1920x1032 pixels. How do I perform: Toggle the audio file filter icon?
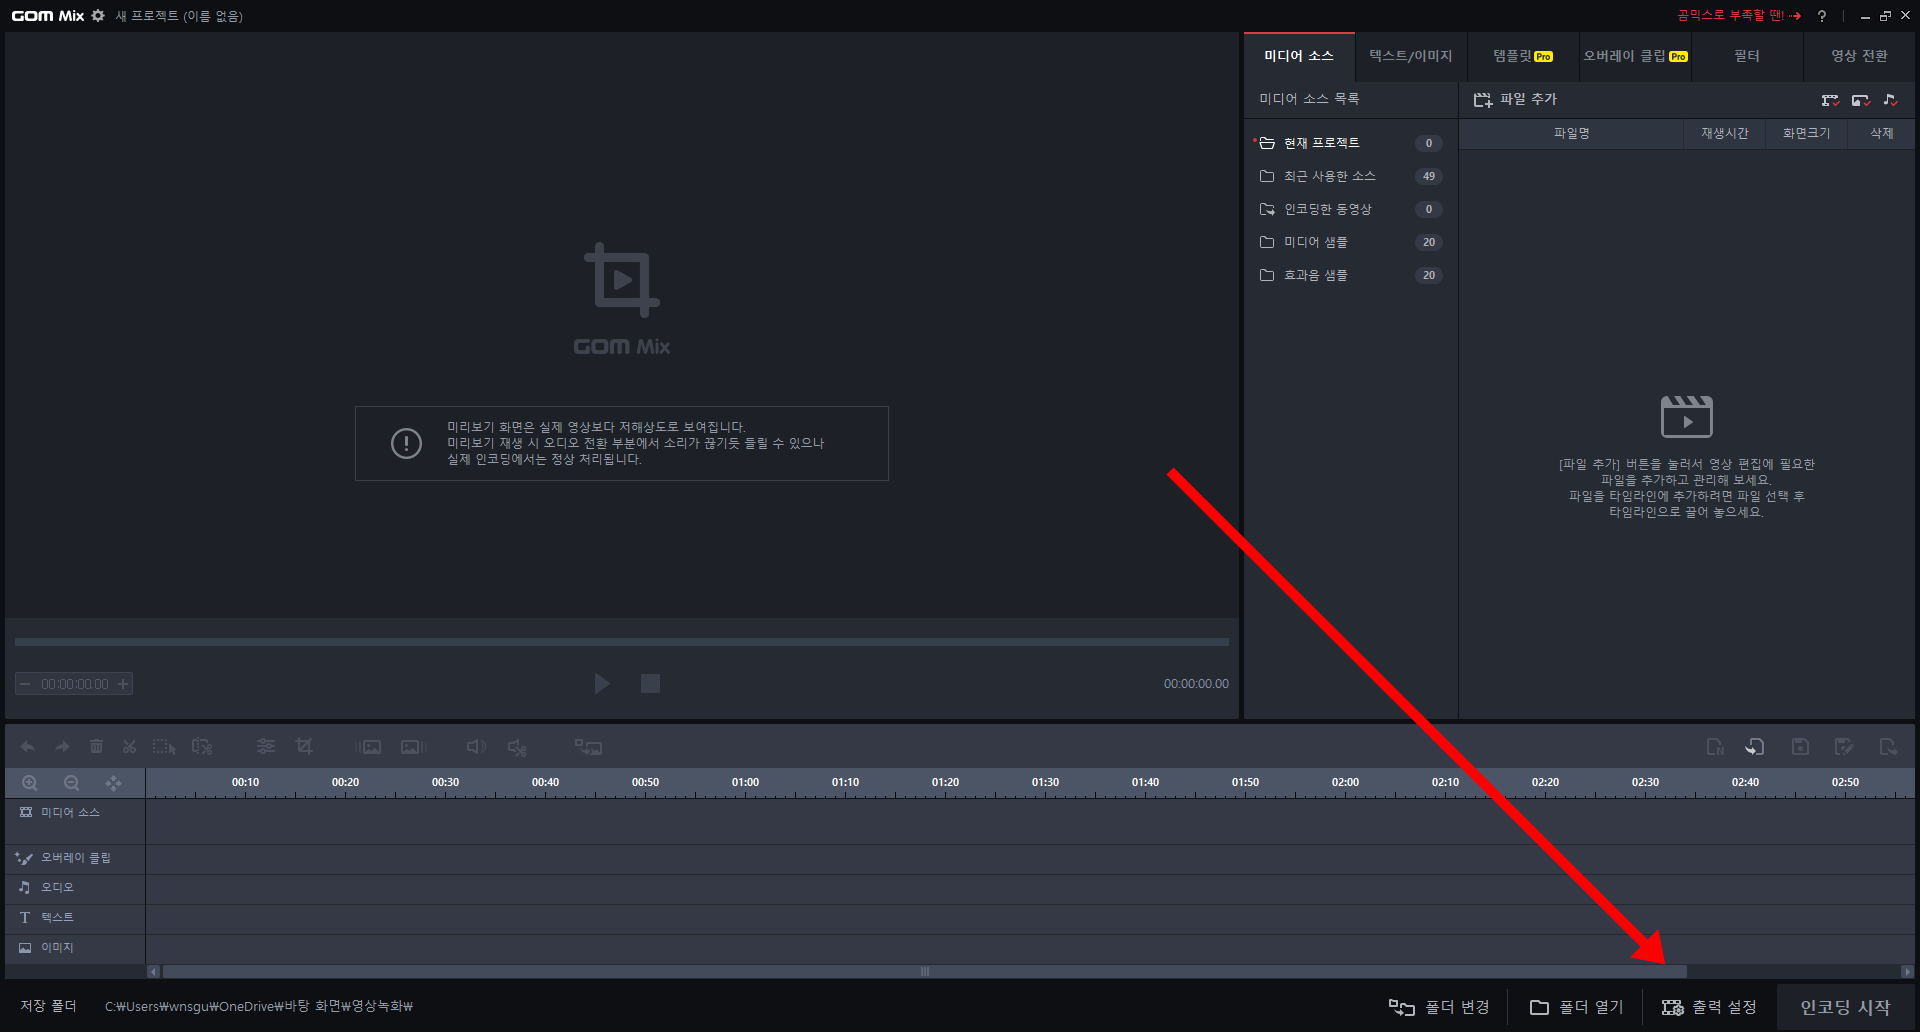click(1890, 100)
